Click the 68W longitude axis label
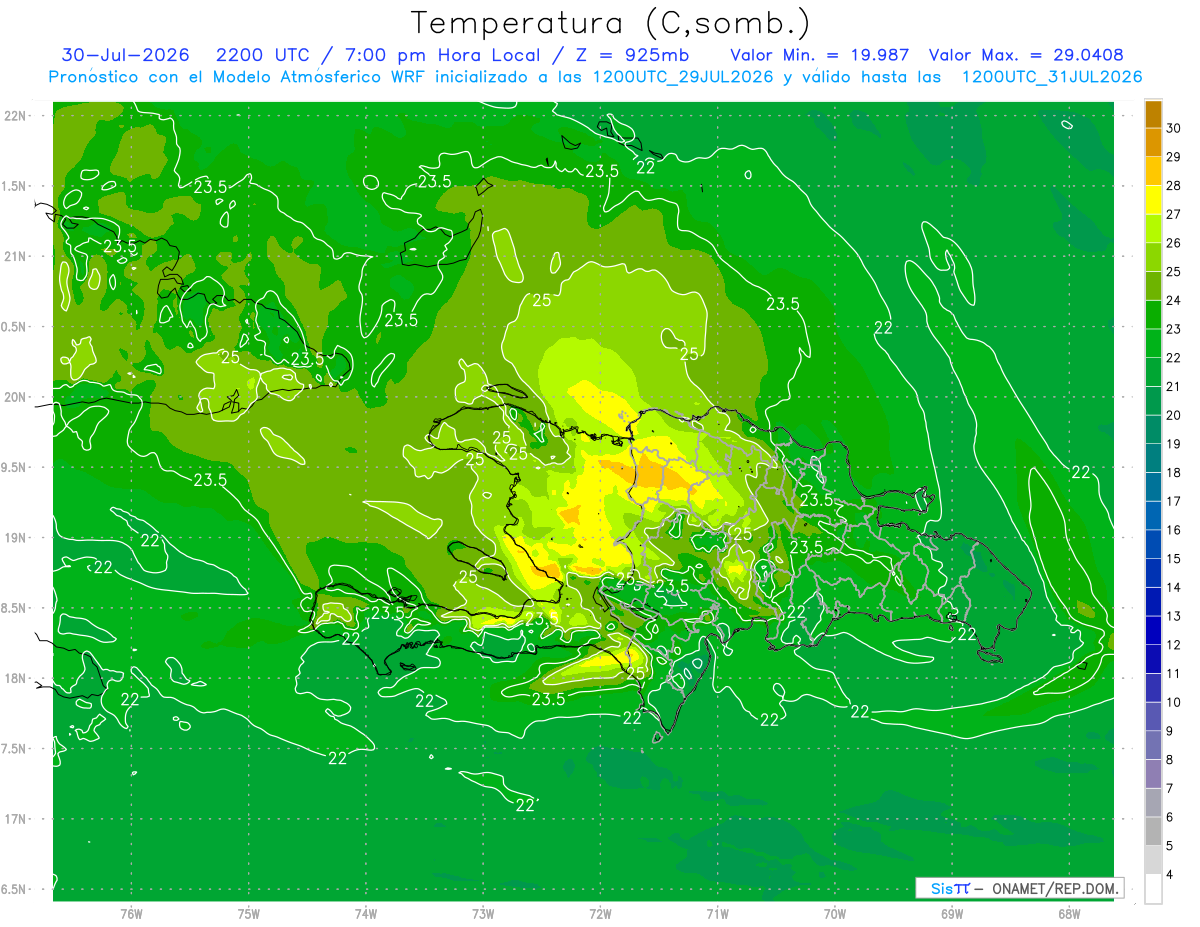Image resolution: width=1200 pixels, height=927 pixels. point(1069,913)
